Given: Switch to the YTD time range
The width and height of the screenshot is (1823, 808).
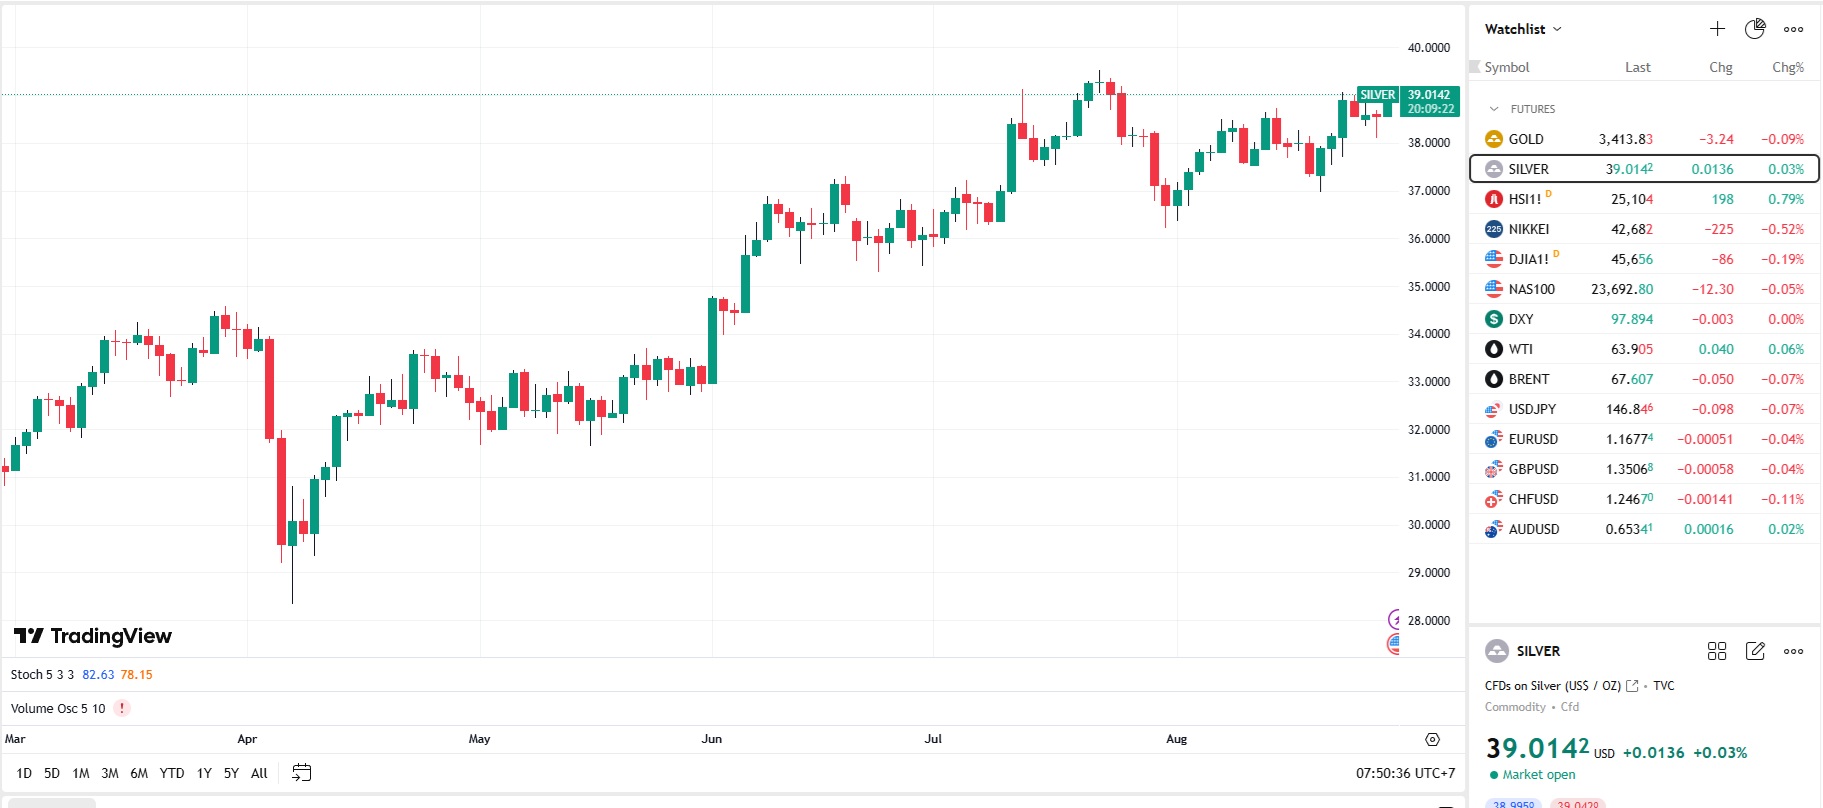Looking at the screenshot, I should pyautogui.click(x=172, y=773).
